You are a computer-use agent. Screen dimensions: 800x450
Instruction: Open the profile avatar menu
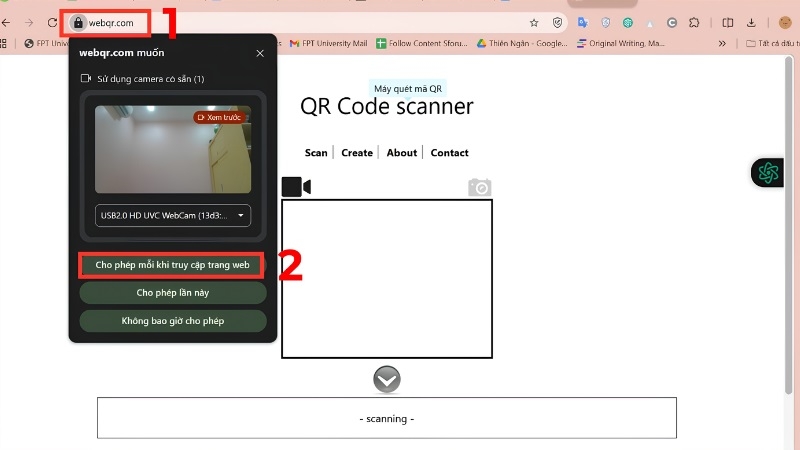point(785,22)
